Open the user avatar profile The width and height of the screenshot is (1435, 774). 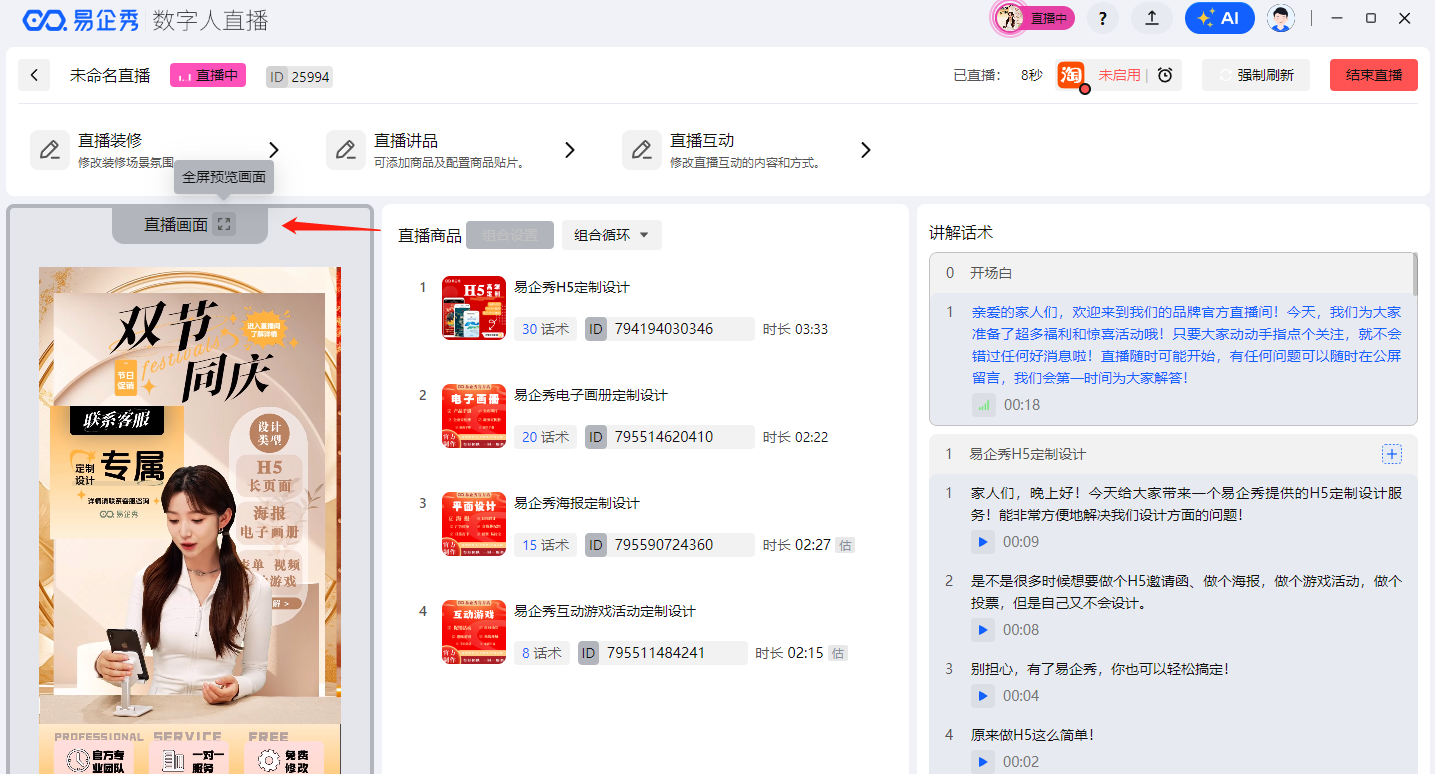point(1280,18)
